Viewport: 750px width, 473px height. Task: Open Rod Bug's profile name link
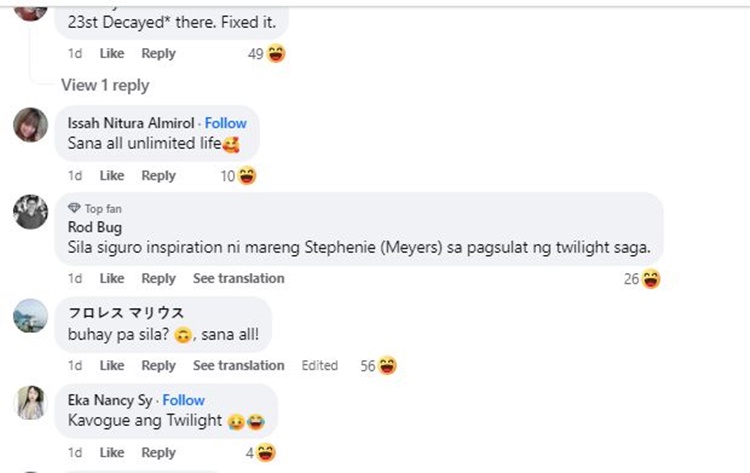[x=88, y=227]
